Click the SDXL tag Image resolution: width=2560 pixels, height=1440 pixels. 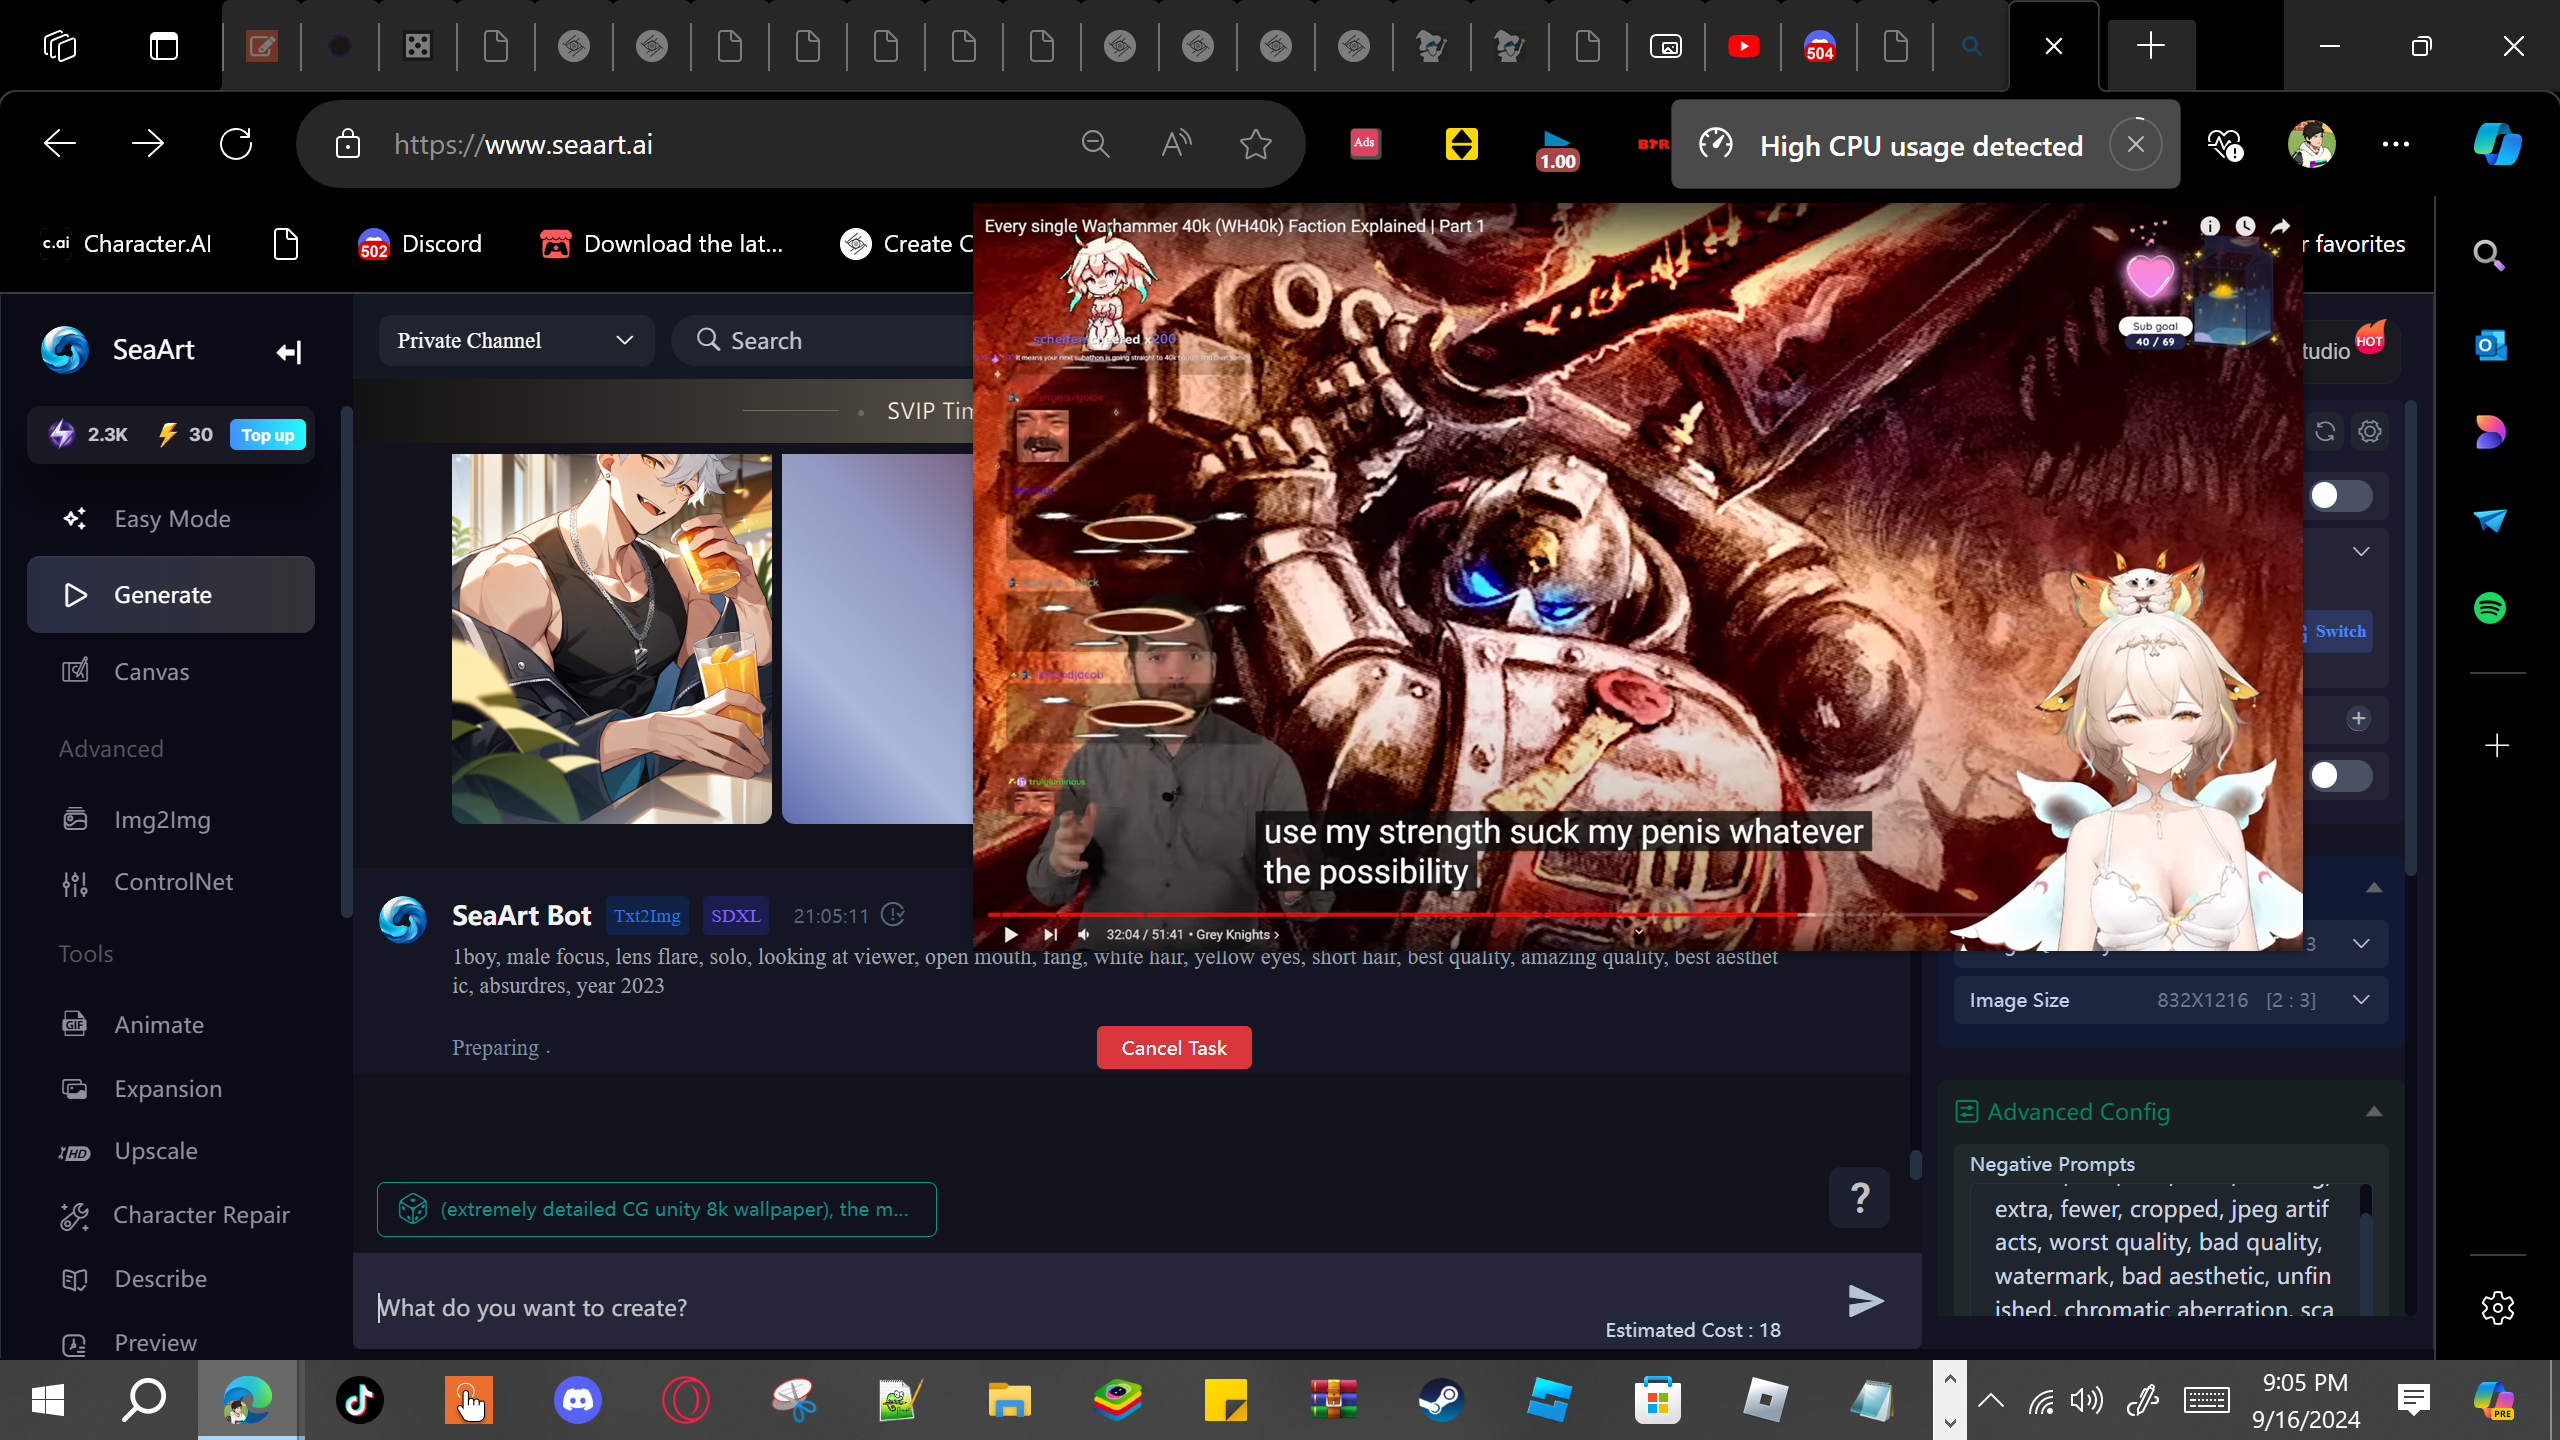point(736,915)
